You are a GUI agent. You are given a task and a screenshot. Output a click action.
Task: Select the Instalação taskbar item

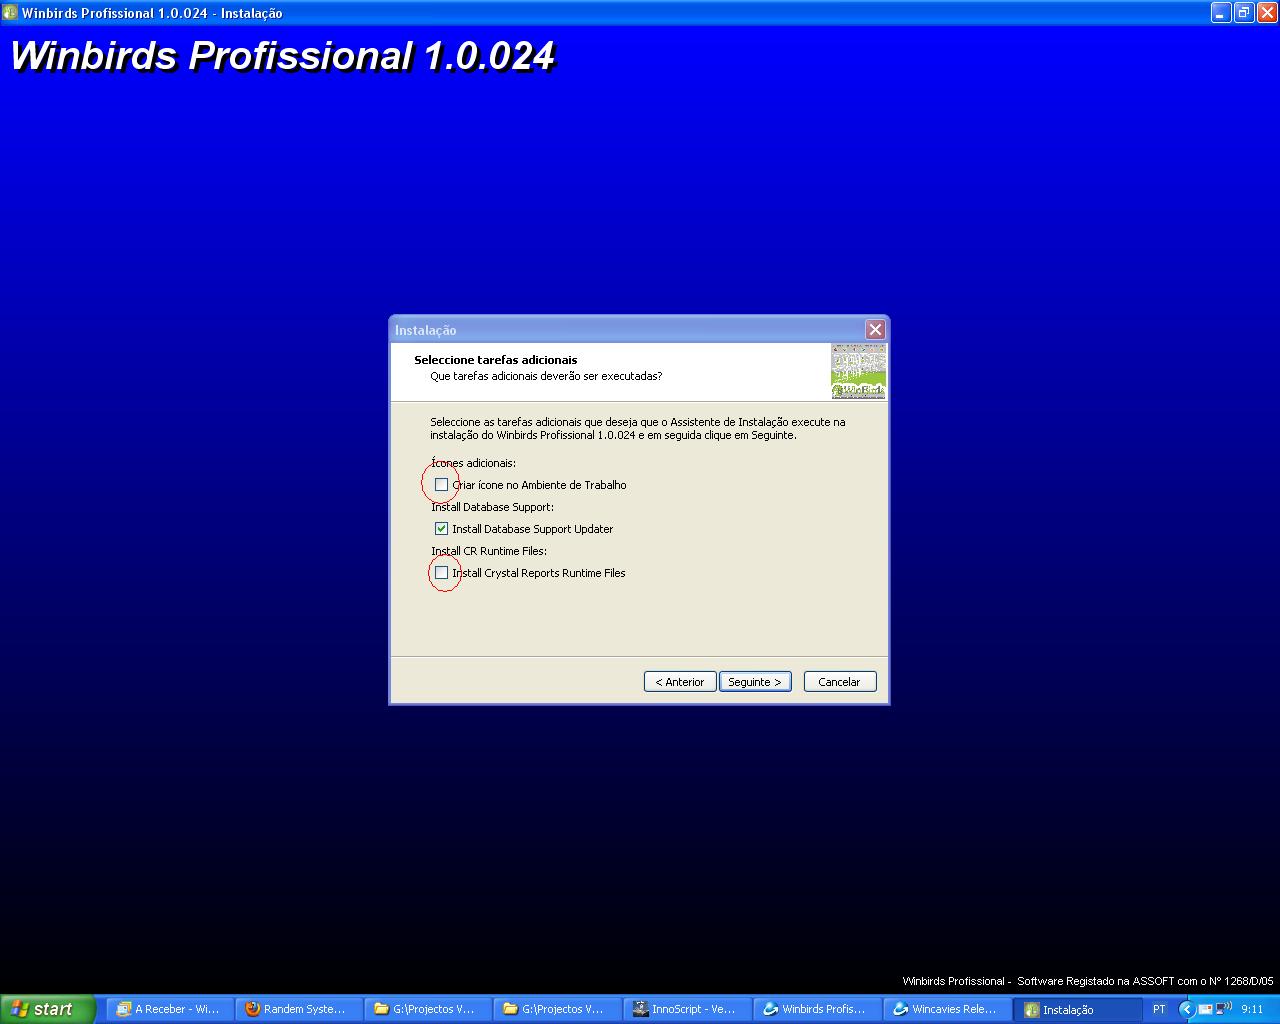1077,1009
